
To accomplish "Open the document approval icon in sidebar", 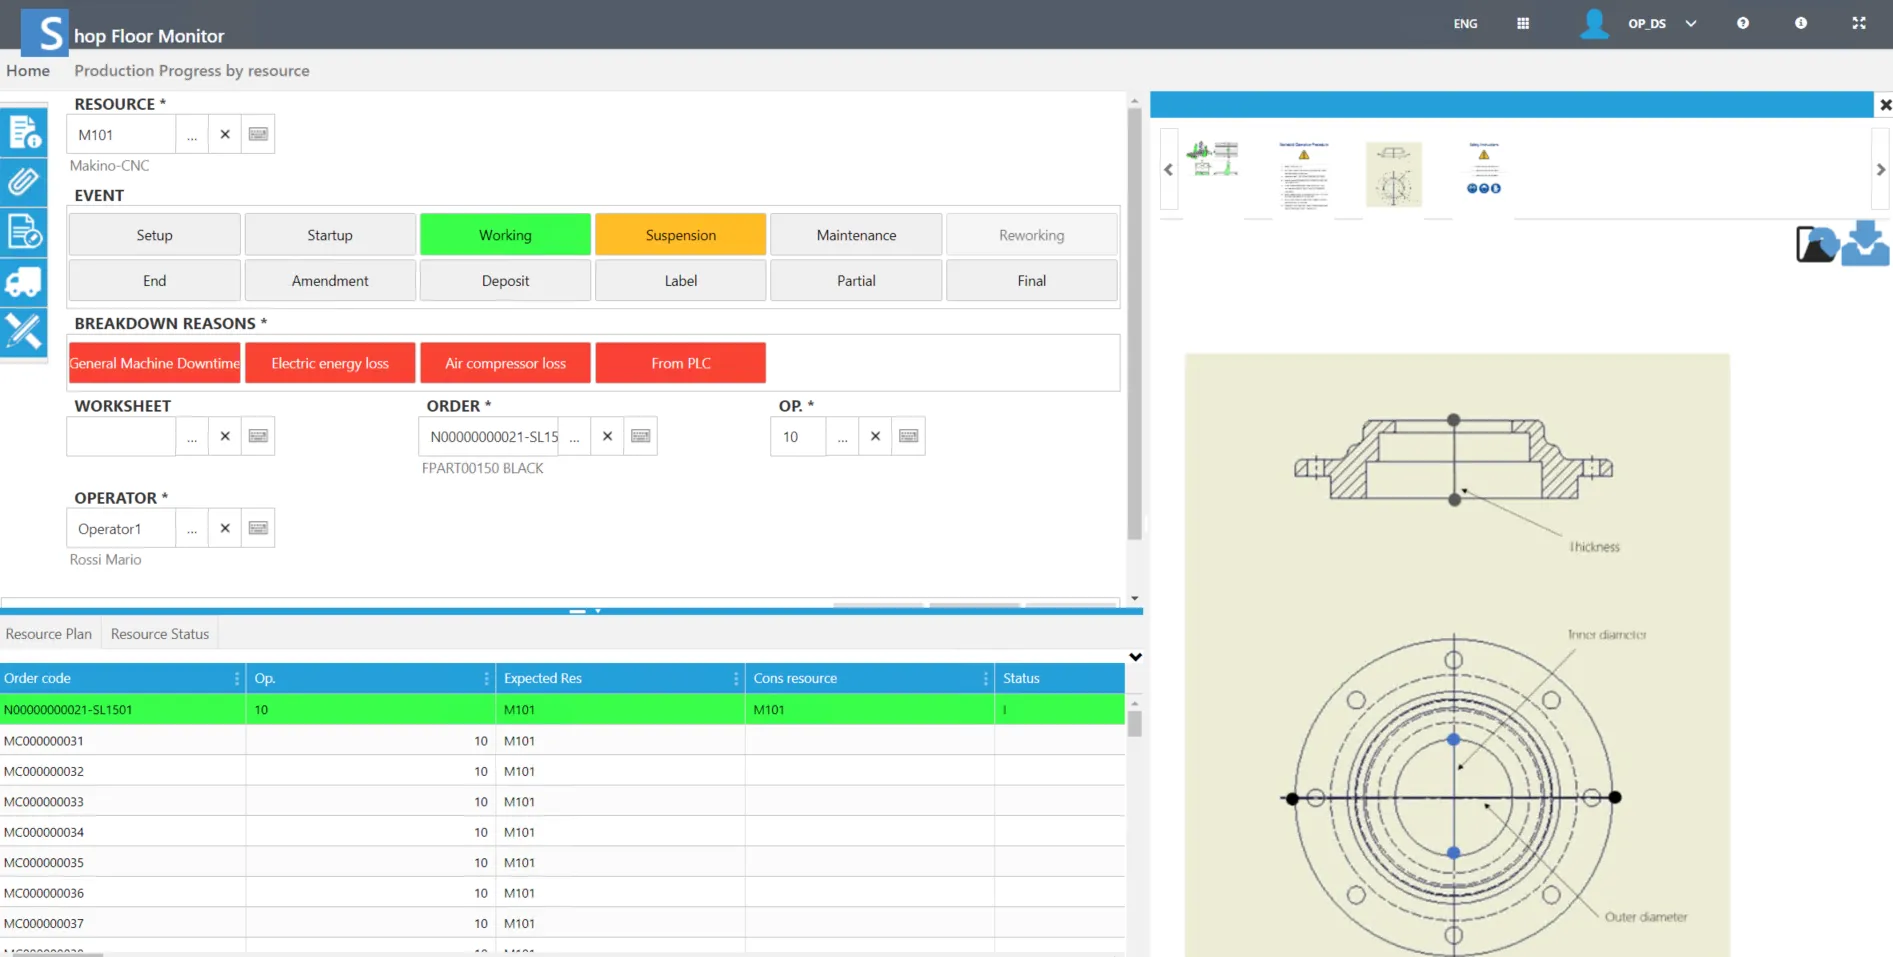I will coord(24,232).
